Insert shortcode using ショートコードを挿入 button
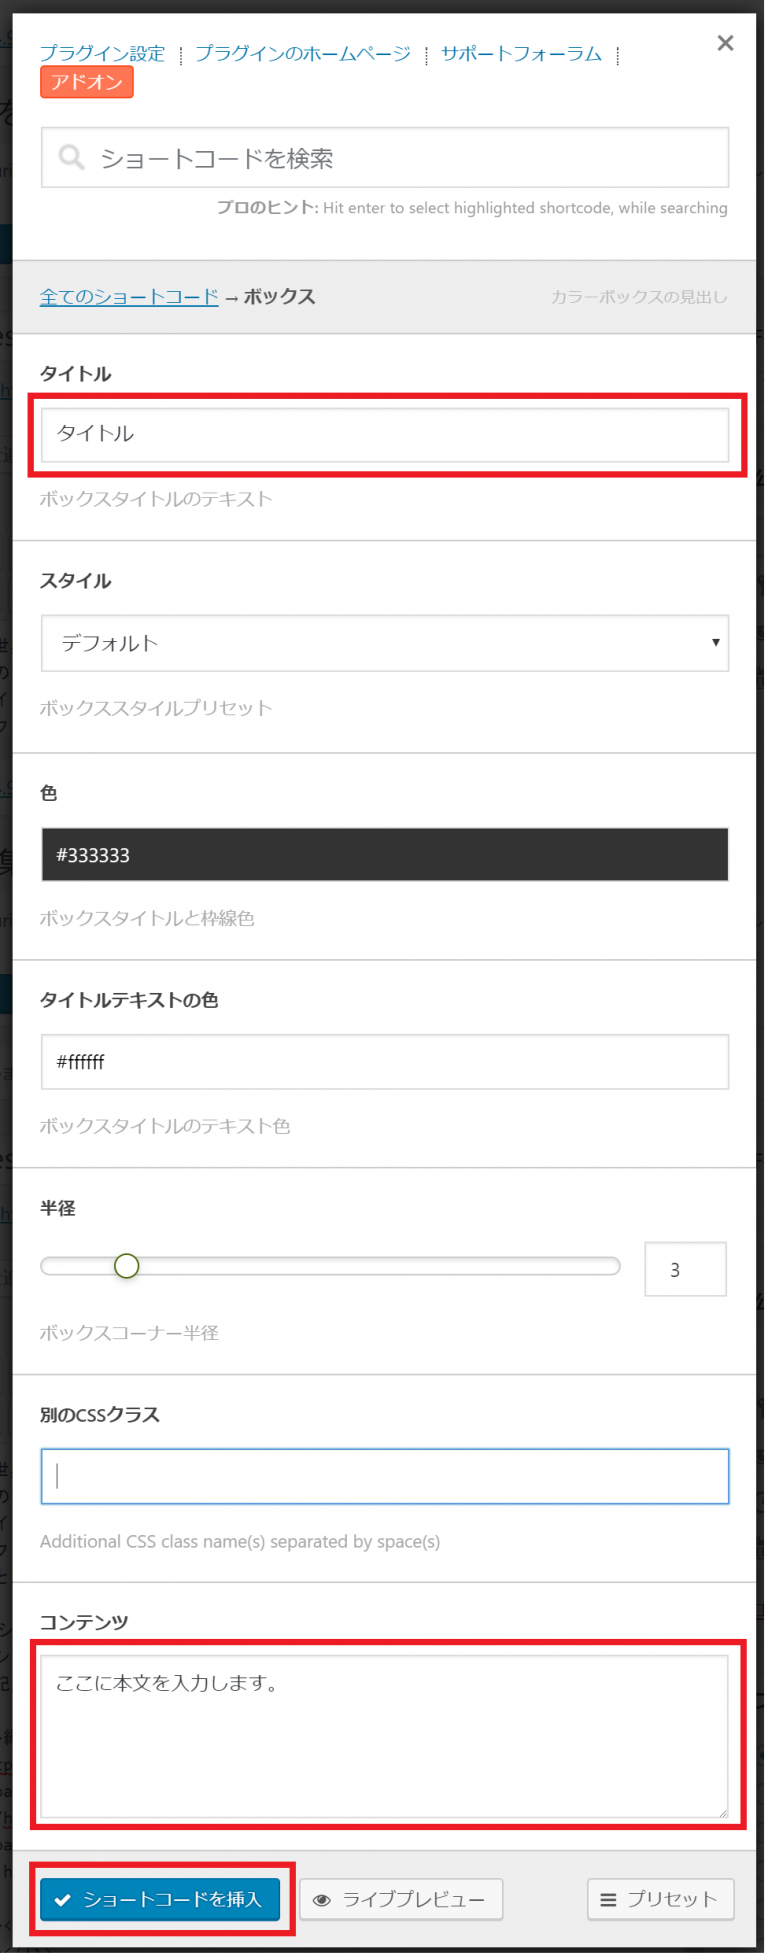The width and height of the screenshot is (768, 1956). (160, 1899)
